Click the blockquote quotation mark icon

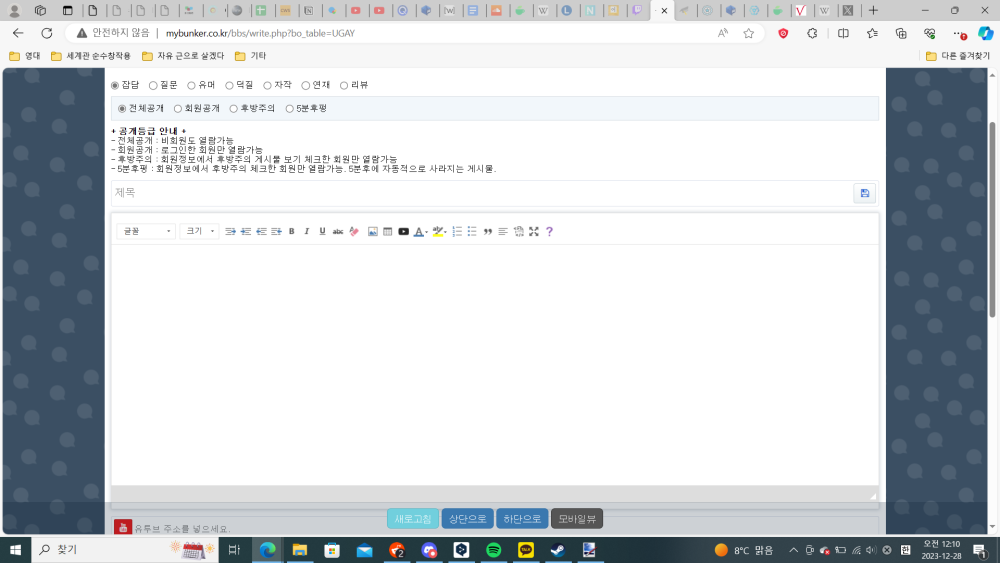click(x=488, y=231)
